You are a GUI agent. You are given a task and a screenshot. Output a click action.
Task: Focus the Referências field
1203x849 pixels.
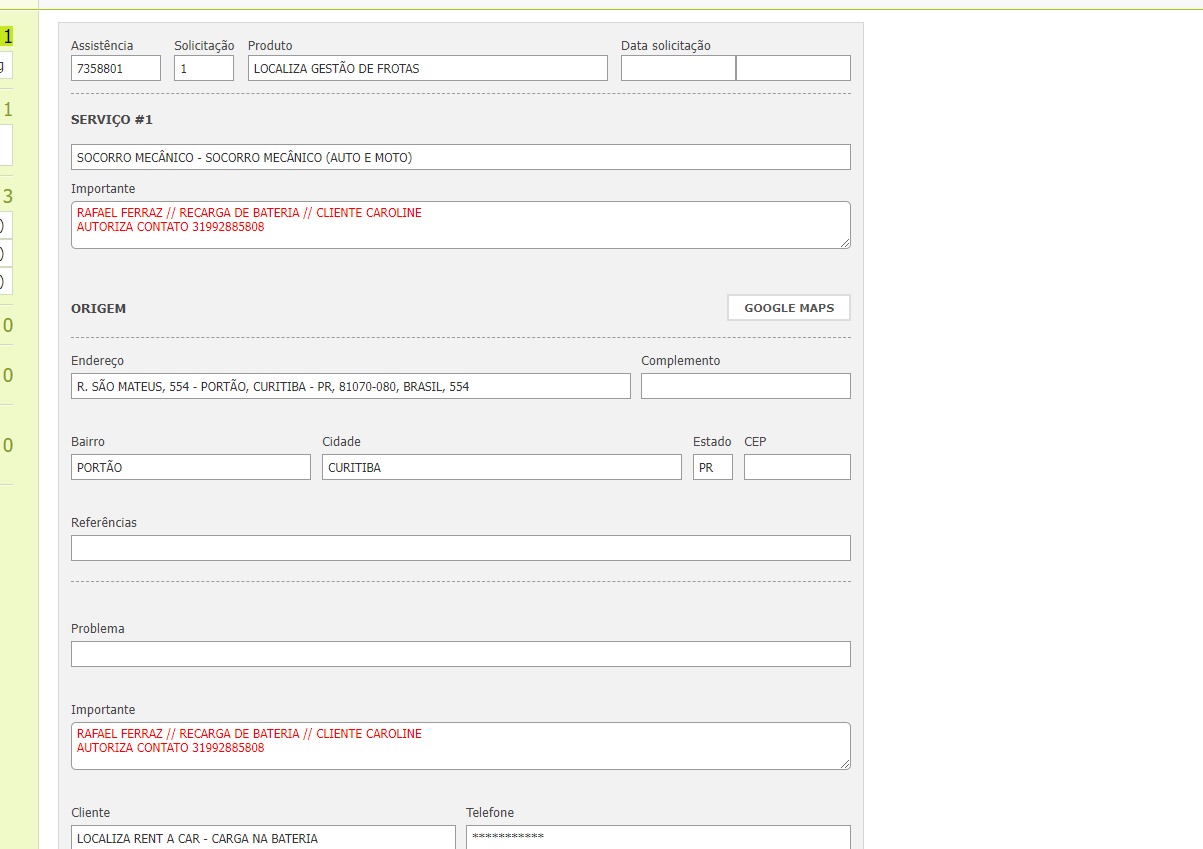(x=461, y=548)
